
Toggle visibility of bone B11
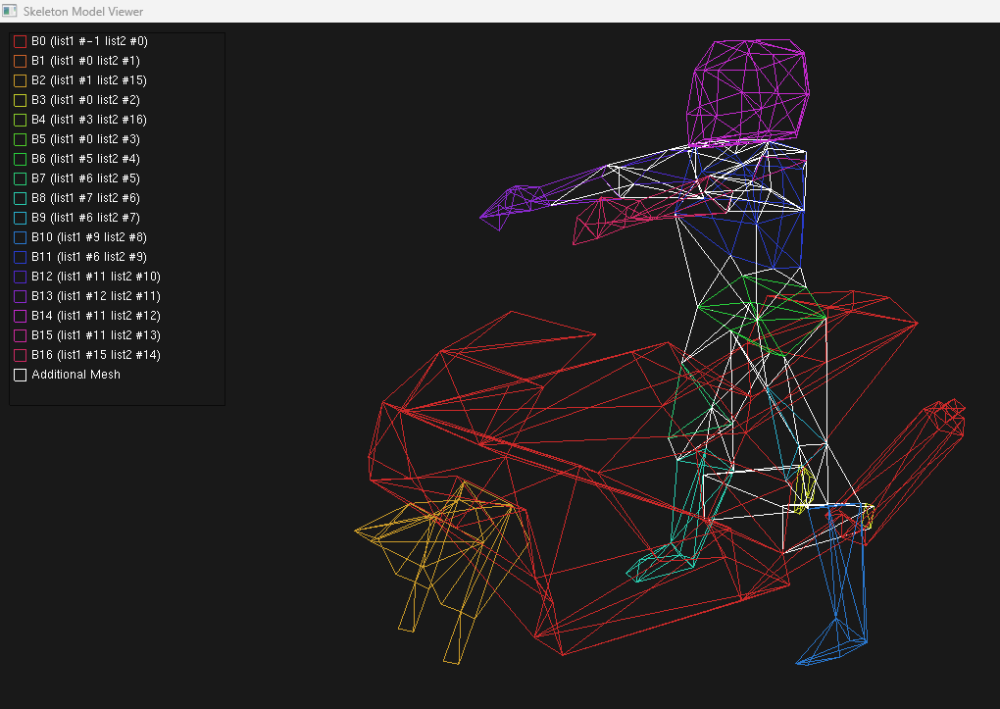(x=20, y=257)
